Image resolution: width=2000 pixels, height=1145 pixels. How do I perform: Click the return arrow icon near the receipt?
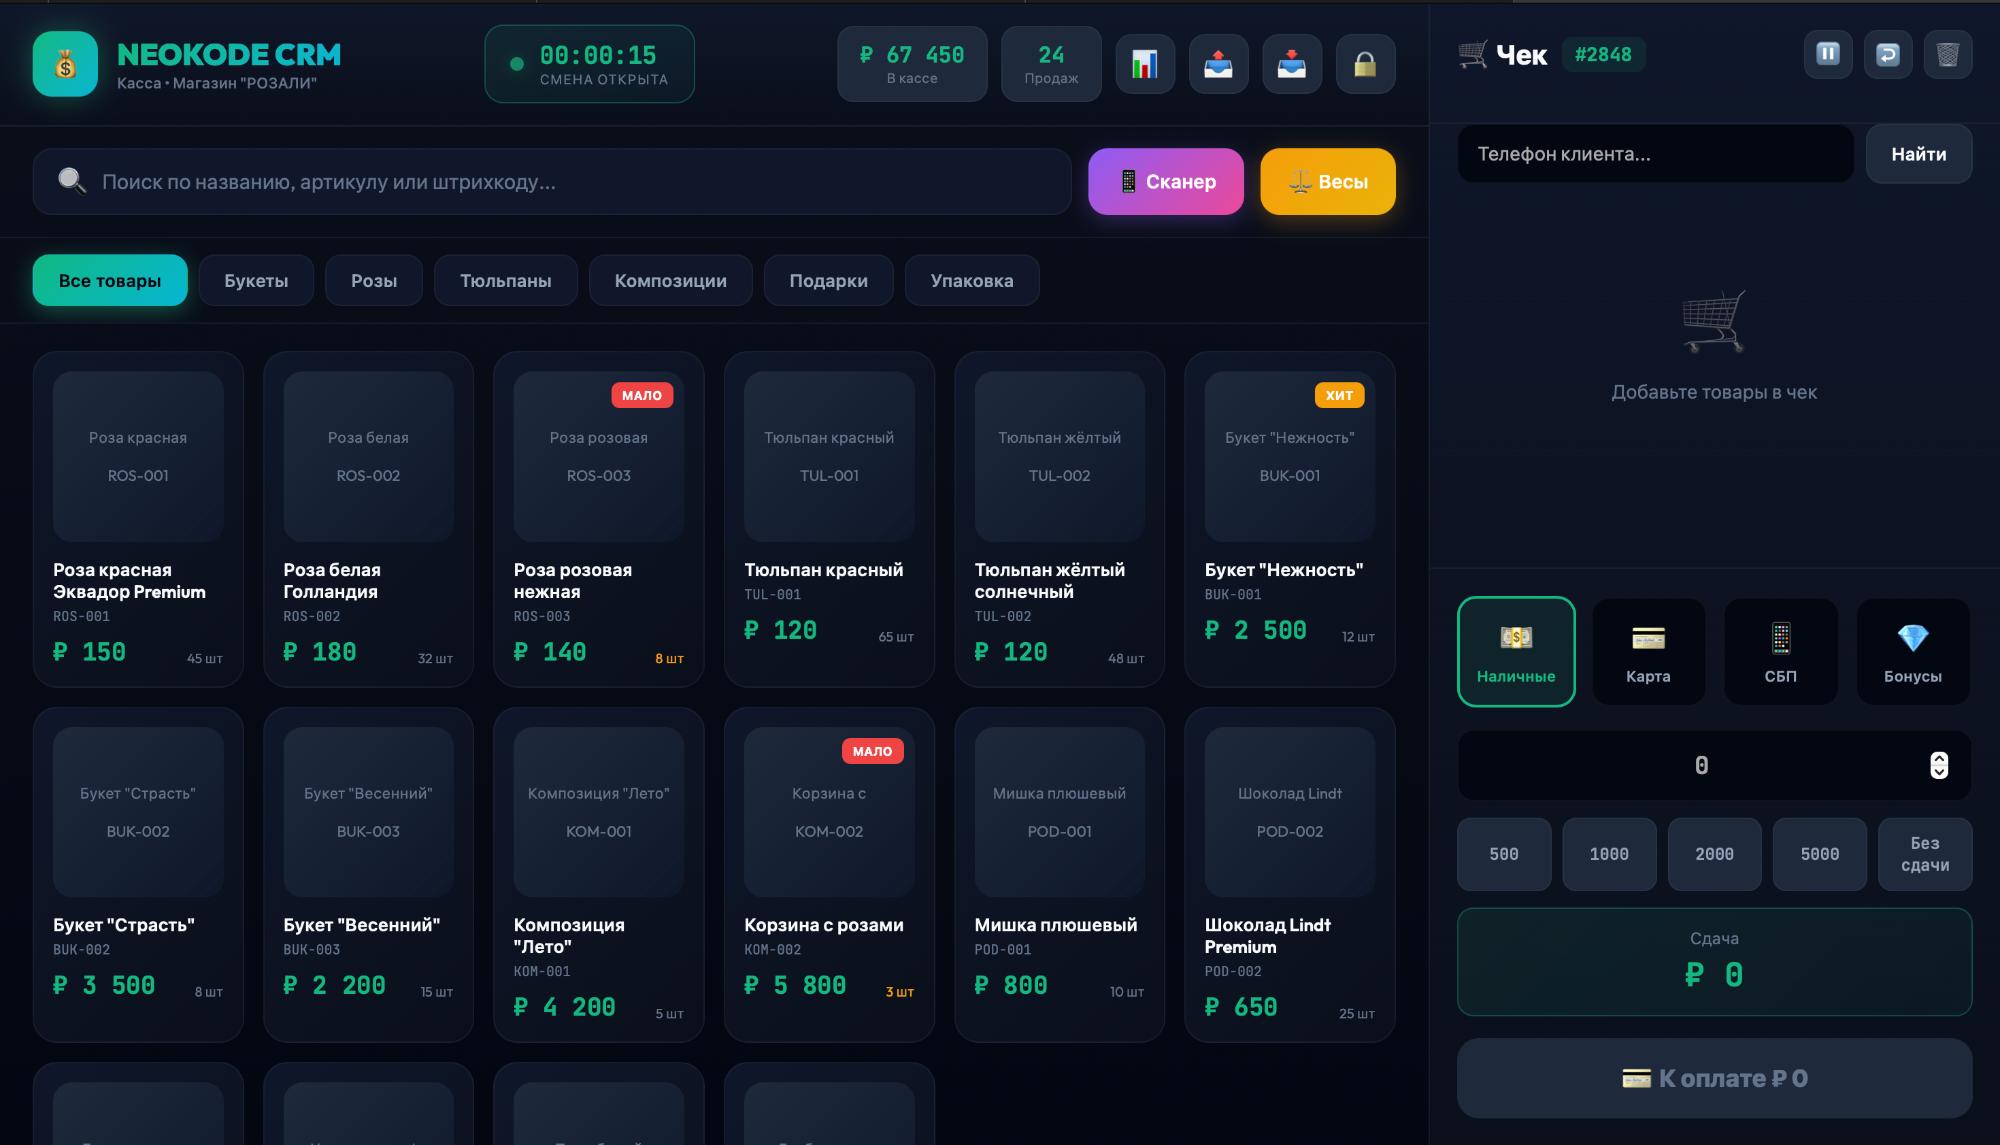(1886, 55)
